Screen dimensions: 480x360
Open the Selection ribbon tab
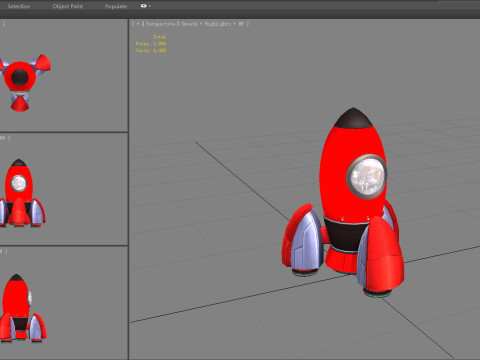coord(19,6)
